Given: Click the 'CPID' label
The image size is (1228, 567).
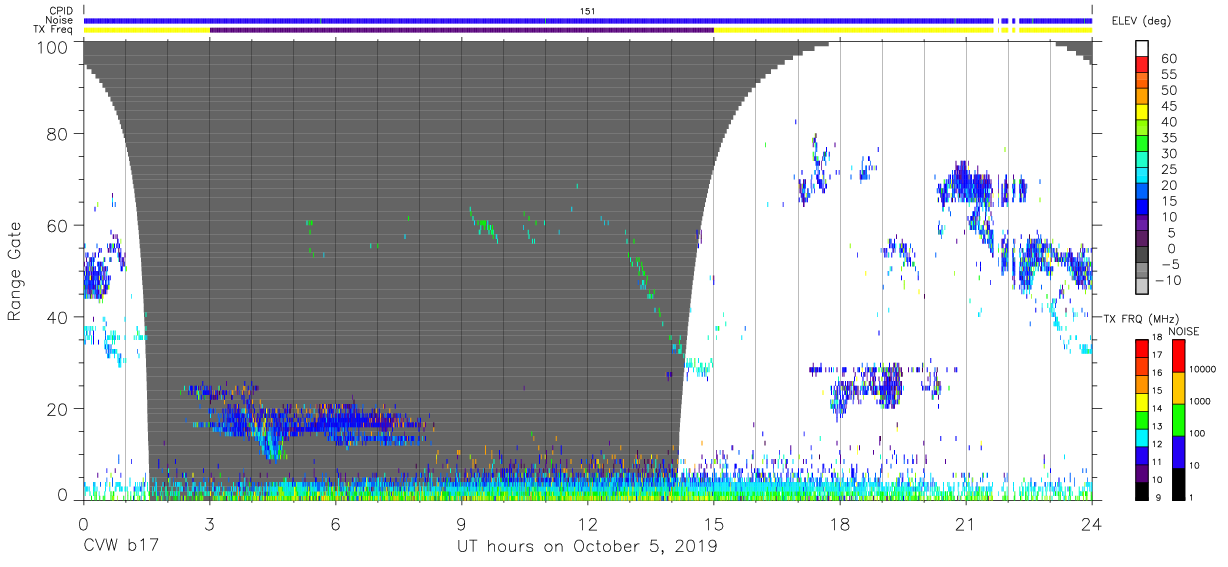Looking at the screenshot, I should [61, 11].
